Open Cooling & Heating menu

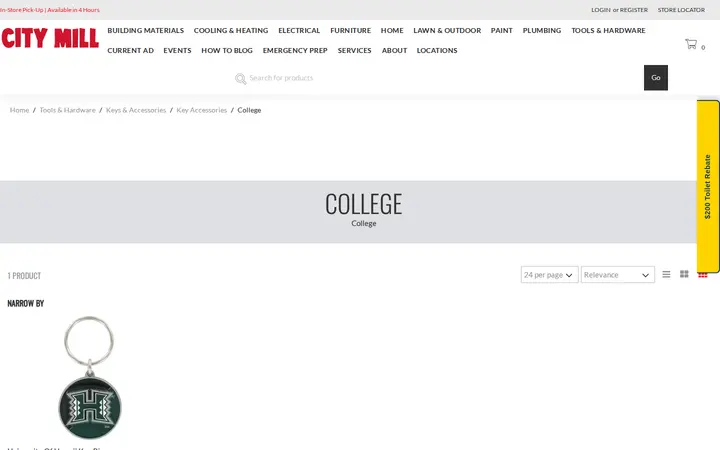(x=231, y=30)
